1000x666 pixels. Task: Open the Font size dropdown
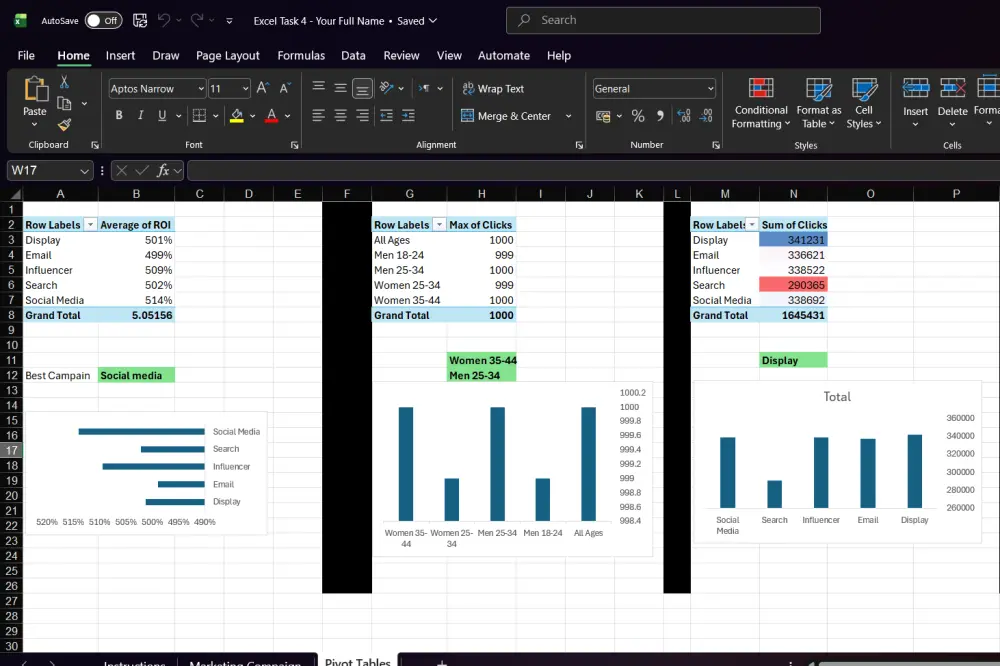pos(246,89)
